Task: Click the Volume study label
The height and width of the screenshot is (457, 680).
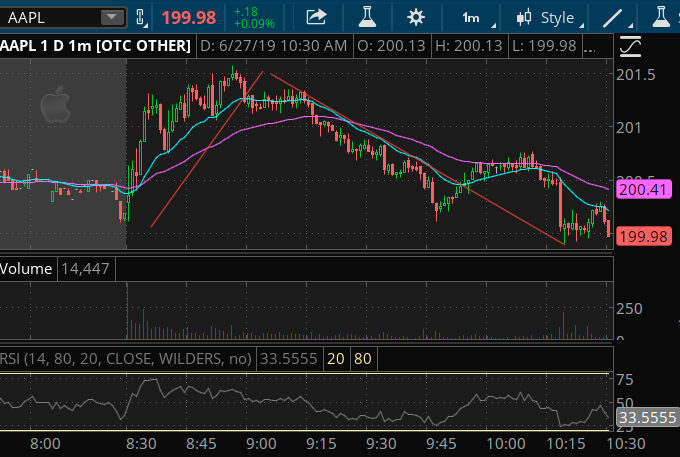Action: point(26,269)
